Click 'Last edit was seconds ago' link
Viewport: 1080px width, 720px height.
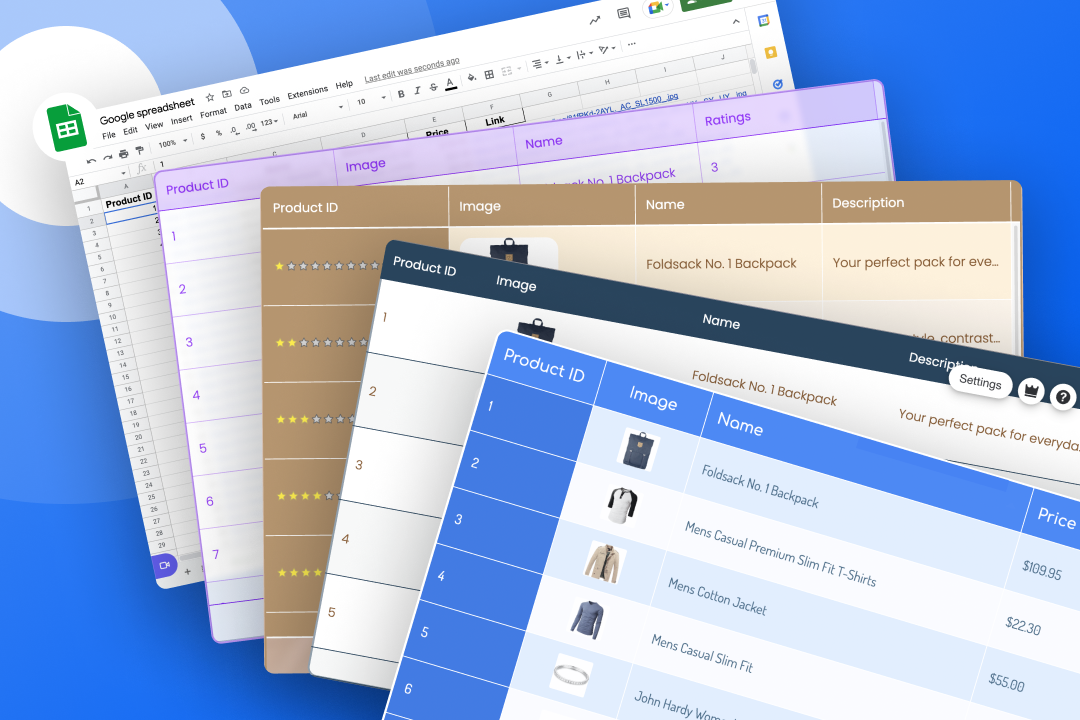[411, 70]
